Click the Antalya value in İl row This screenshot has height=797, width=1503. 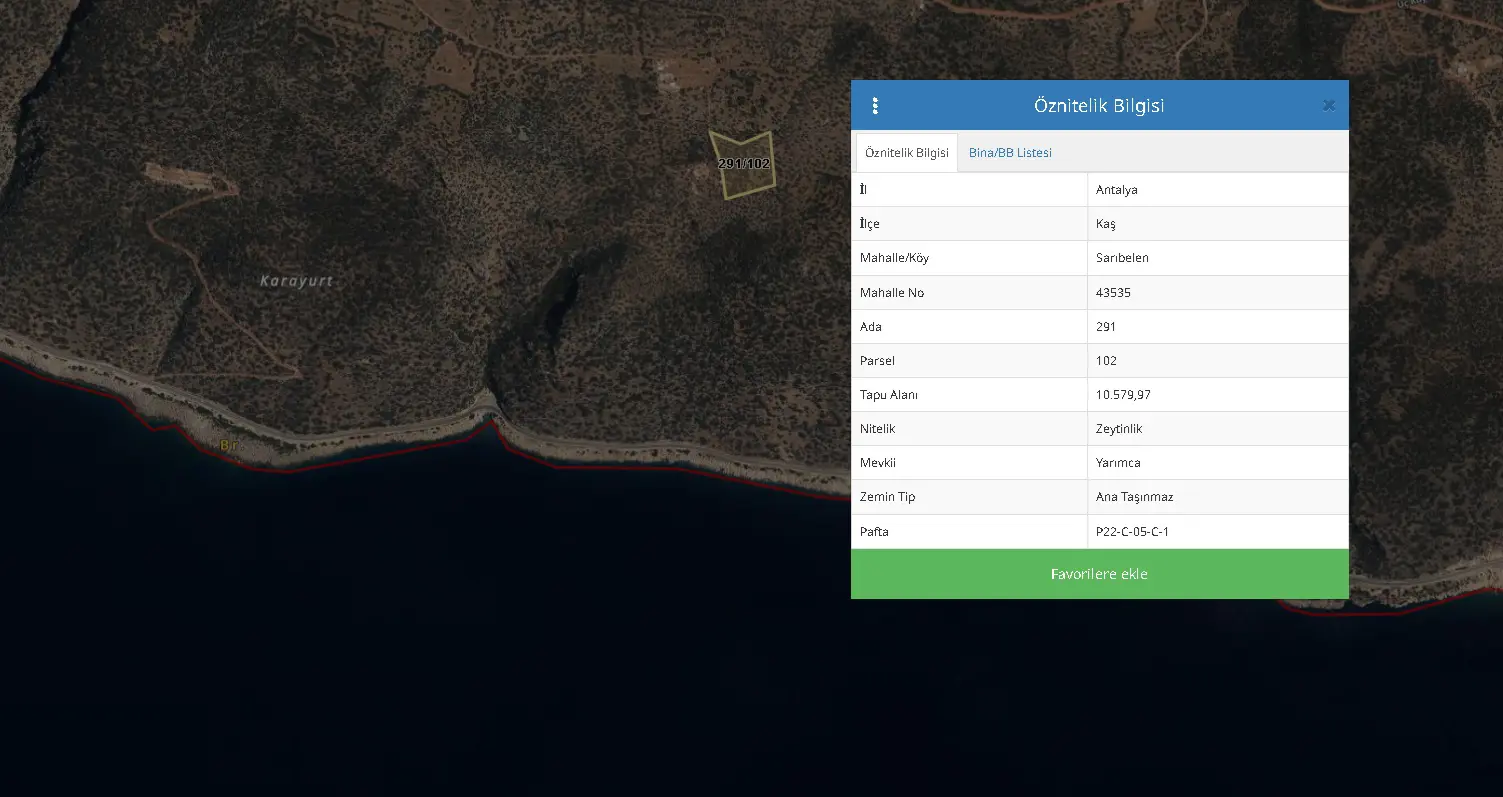(1117, 190)
